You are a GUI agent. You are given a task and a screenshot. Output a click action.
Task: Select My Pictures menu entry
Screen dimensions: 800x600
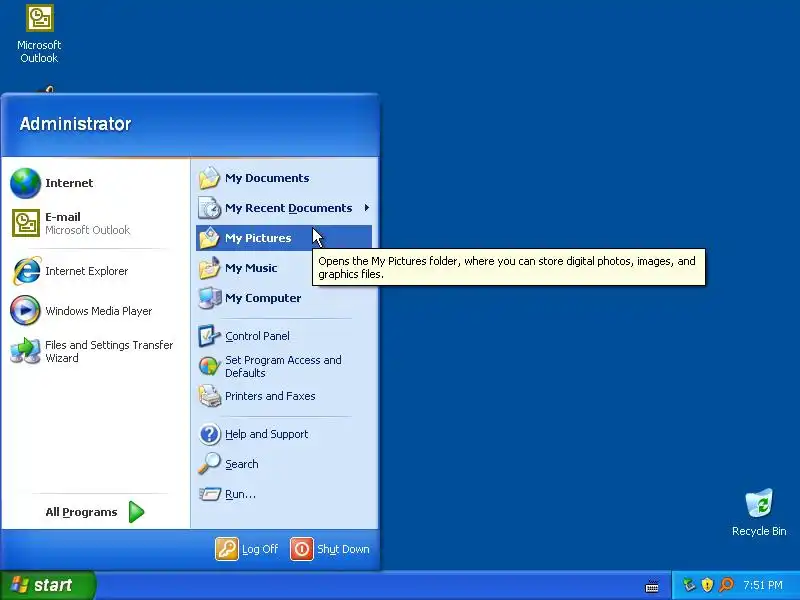tap(284, 238)
